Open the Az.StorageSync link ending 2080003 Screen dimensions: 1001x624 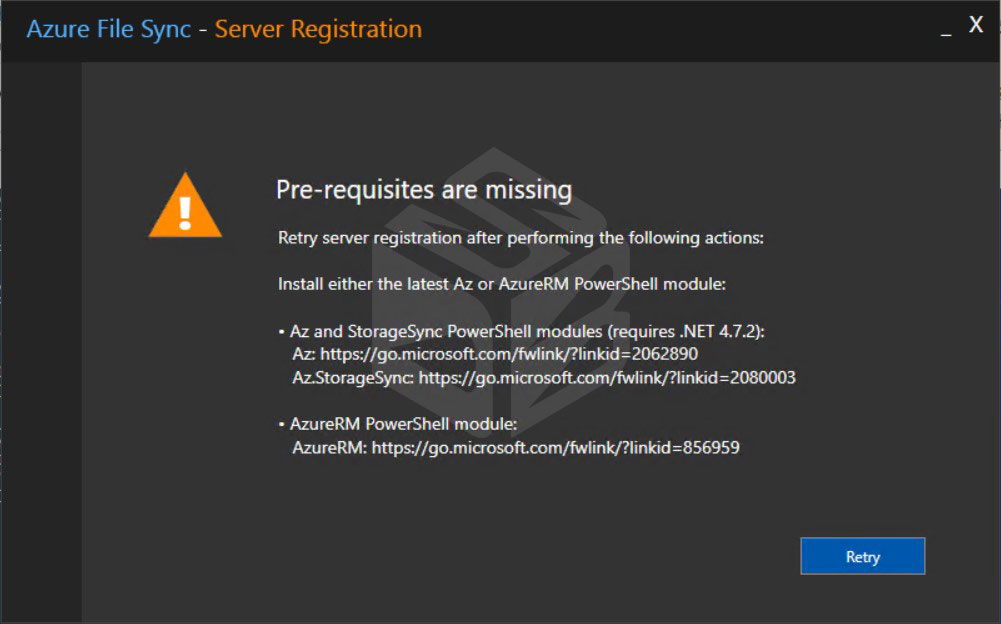click(x=607, y=377)
